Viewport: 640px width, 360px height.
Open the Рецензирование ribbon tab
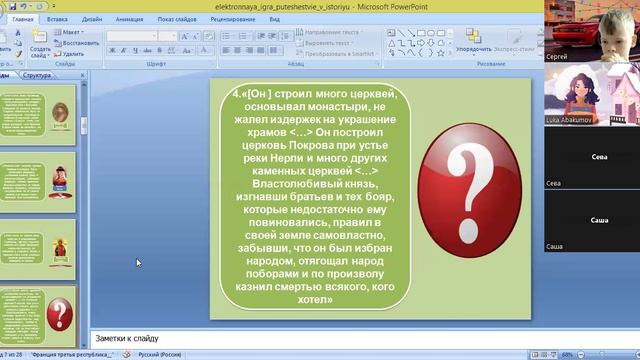pos(233,19)
